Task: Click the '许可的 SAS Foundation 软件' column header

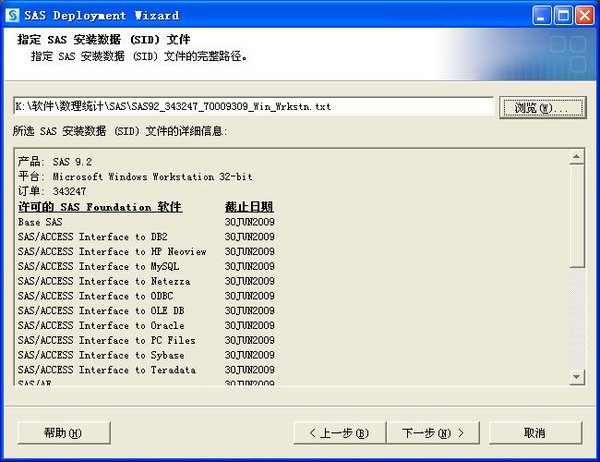Action: [x=100, y=207]
